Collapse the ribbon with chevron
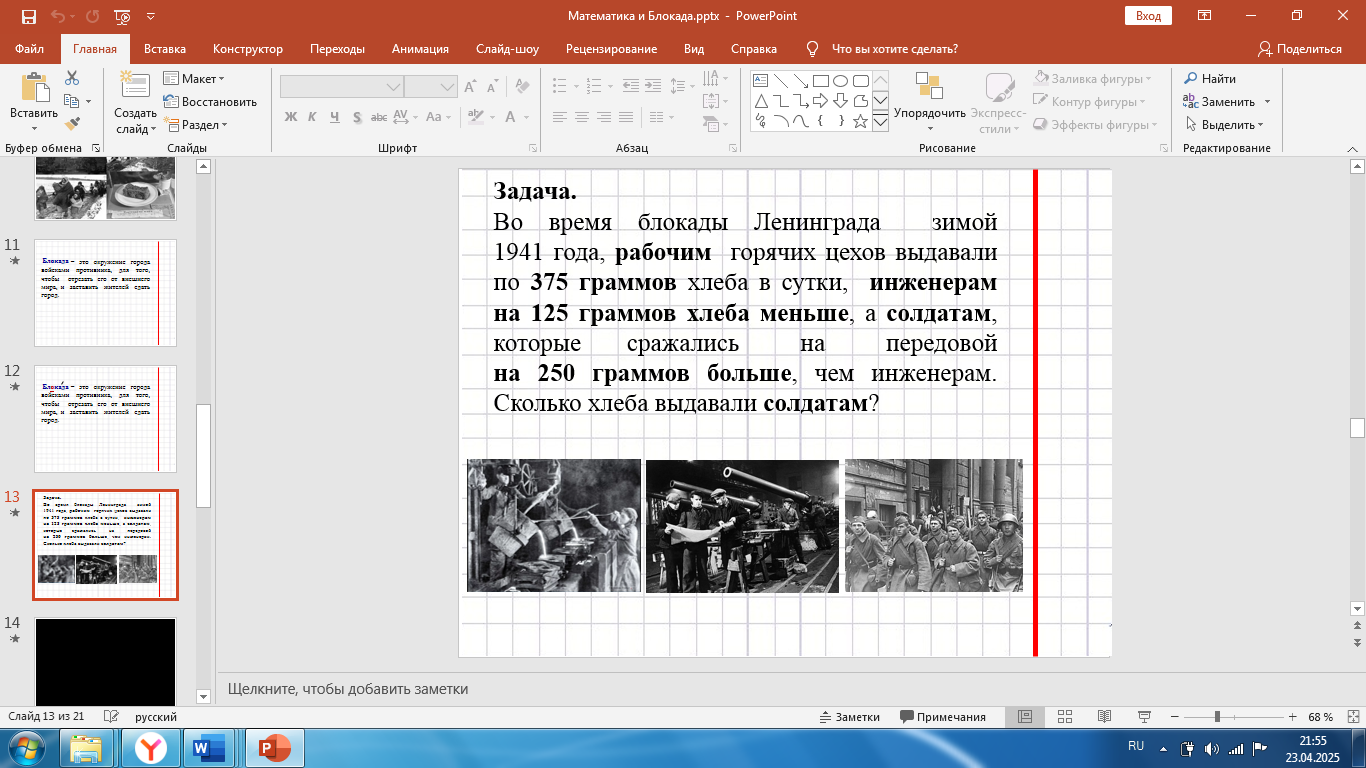 click(1352, 147)
